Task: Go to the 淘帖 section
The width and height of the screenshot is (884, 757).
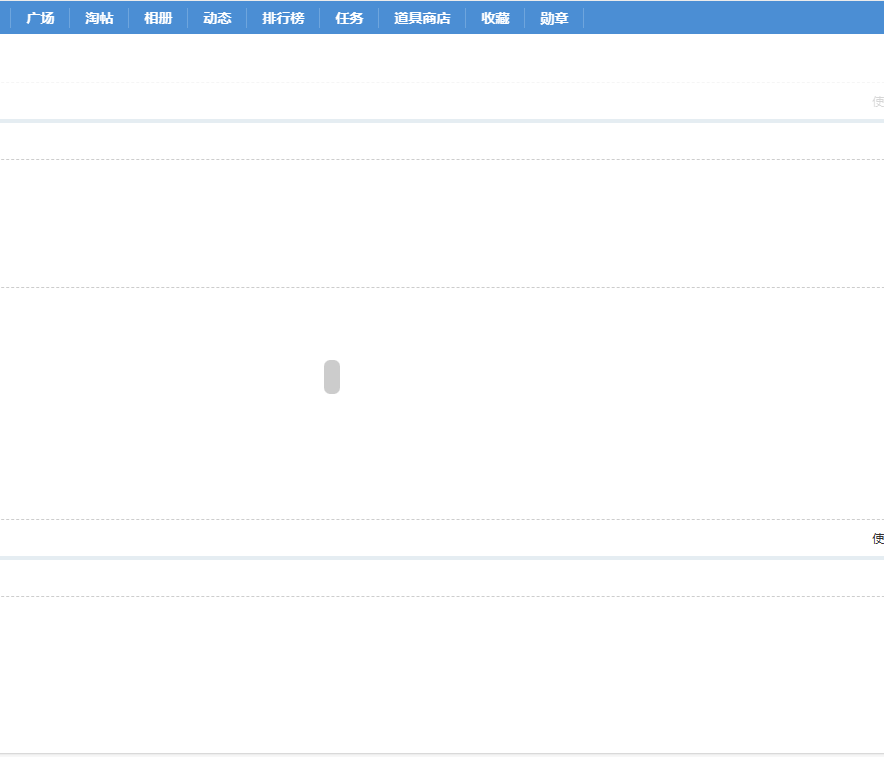Action: pyautogui.click(x=99, y=18)
